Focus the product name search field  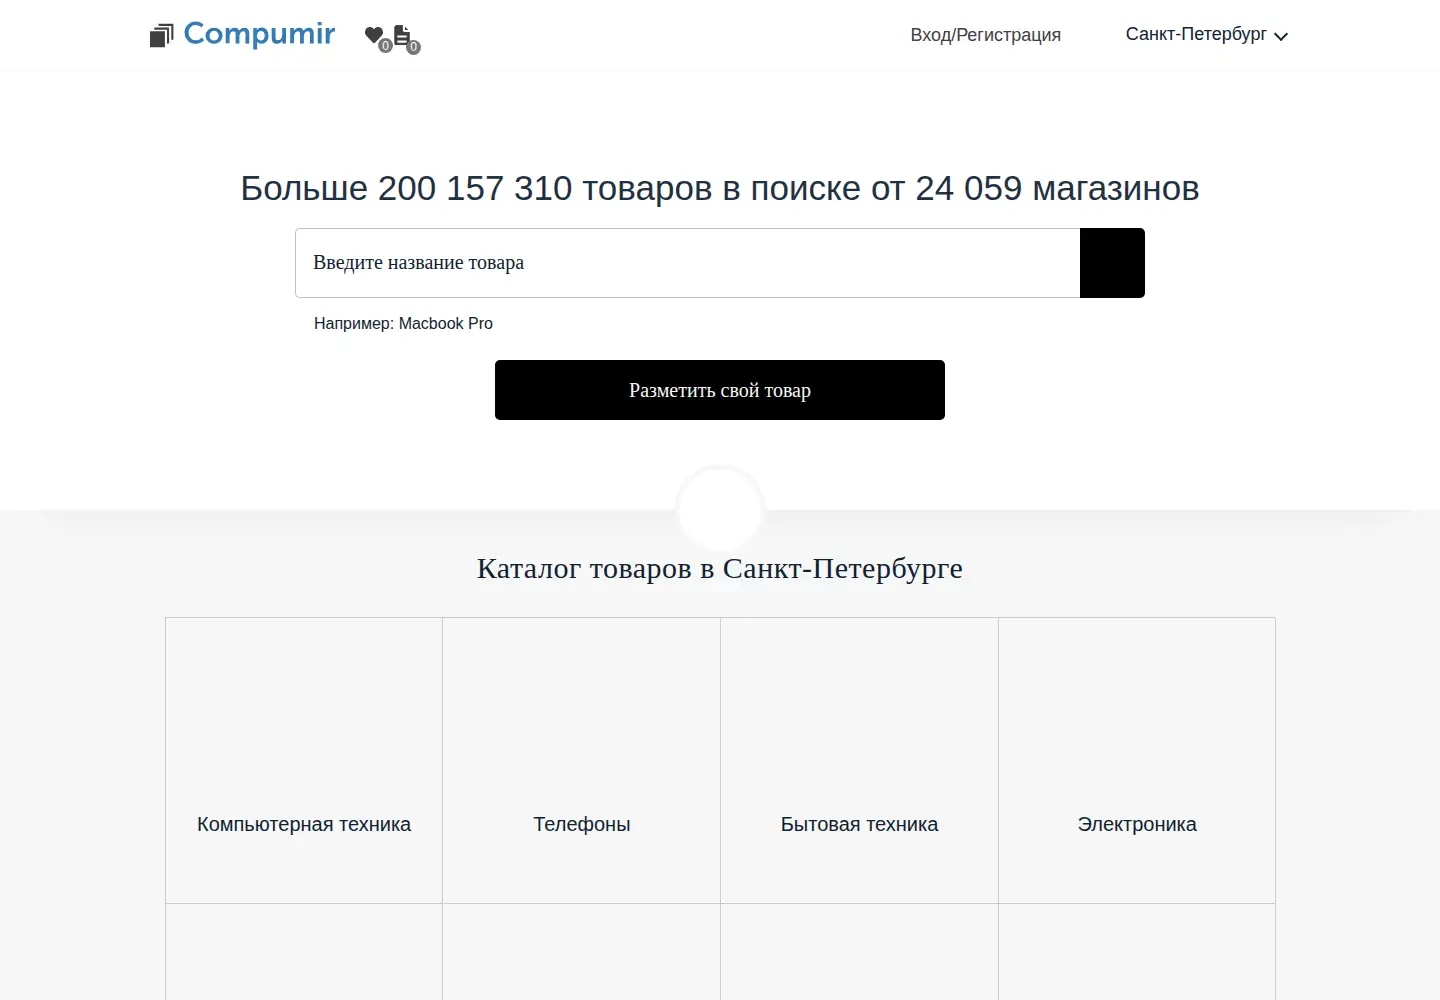tap(688, 263)
